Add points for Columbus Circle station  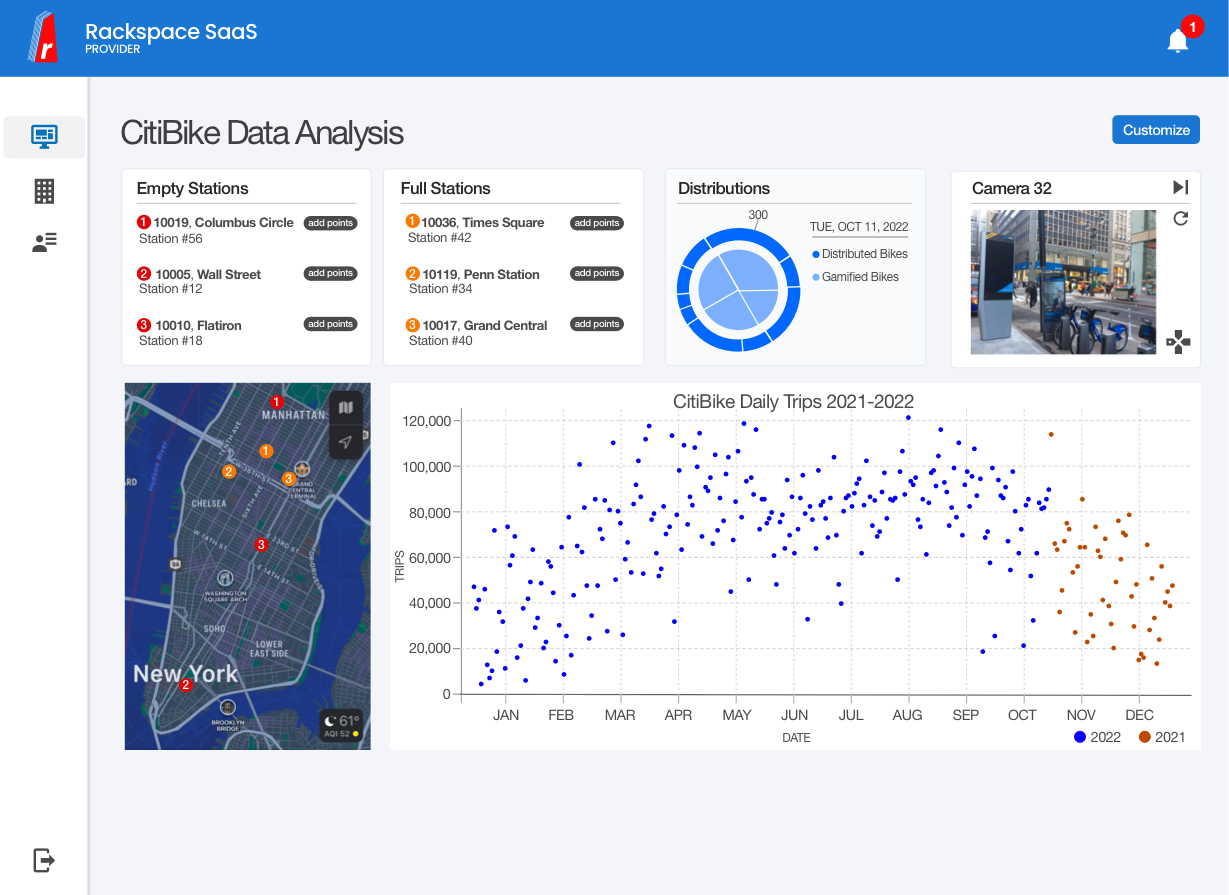[330, 223]
